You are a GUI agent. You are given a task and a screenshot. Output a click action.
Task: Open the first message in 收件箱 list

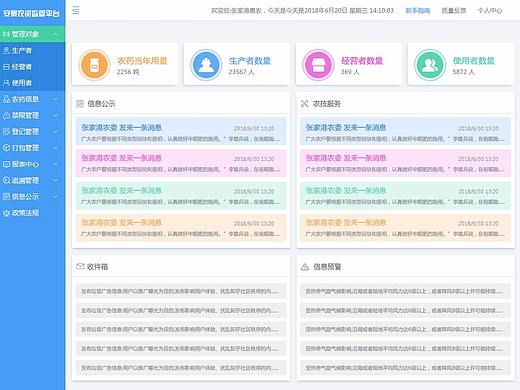pyautogui.click(x=181, y=291)
